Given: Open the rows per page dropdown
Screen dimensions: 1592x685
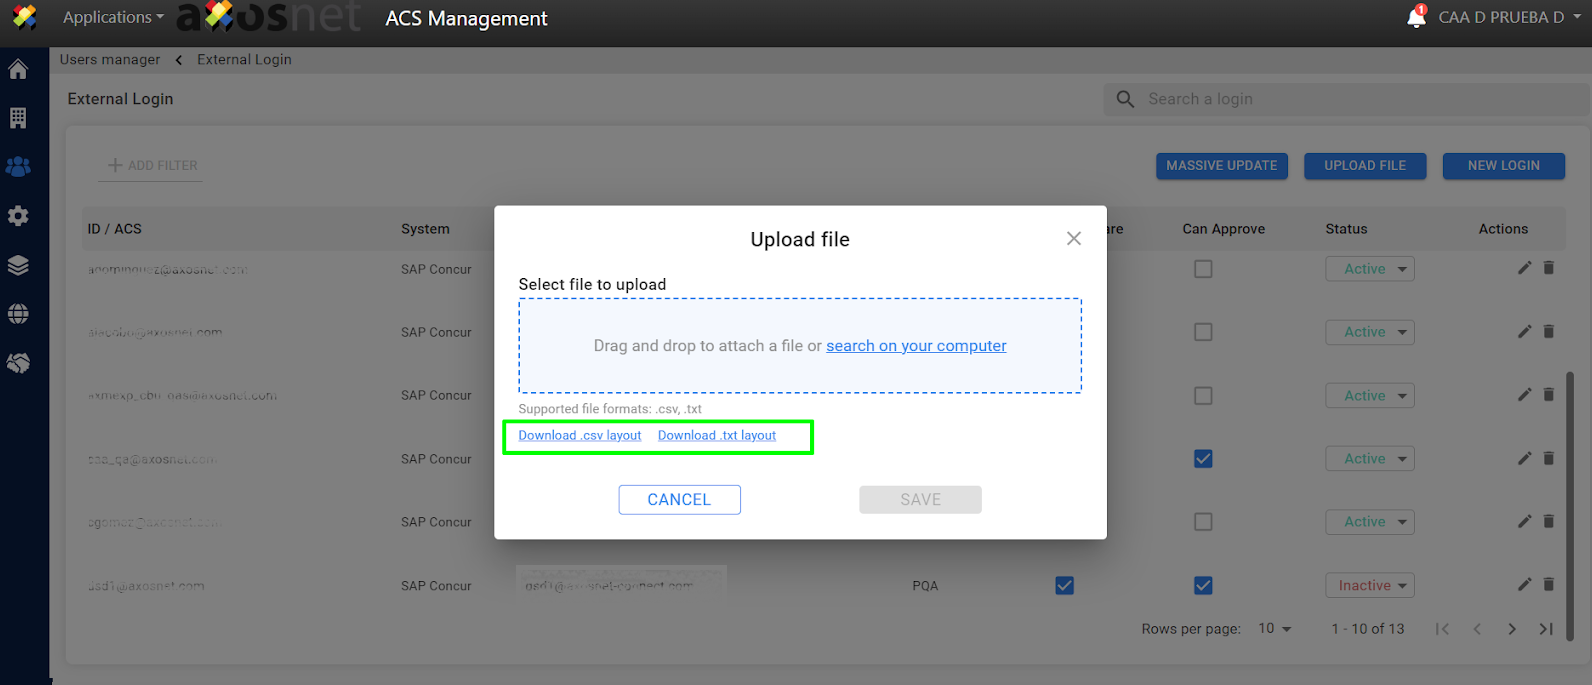Looking at the screenshot, I should [1274, 629].
